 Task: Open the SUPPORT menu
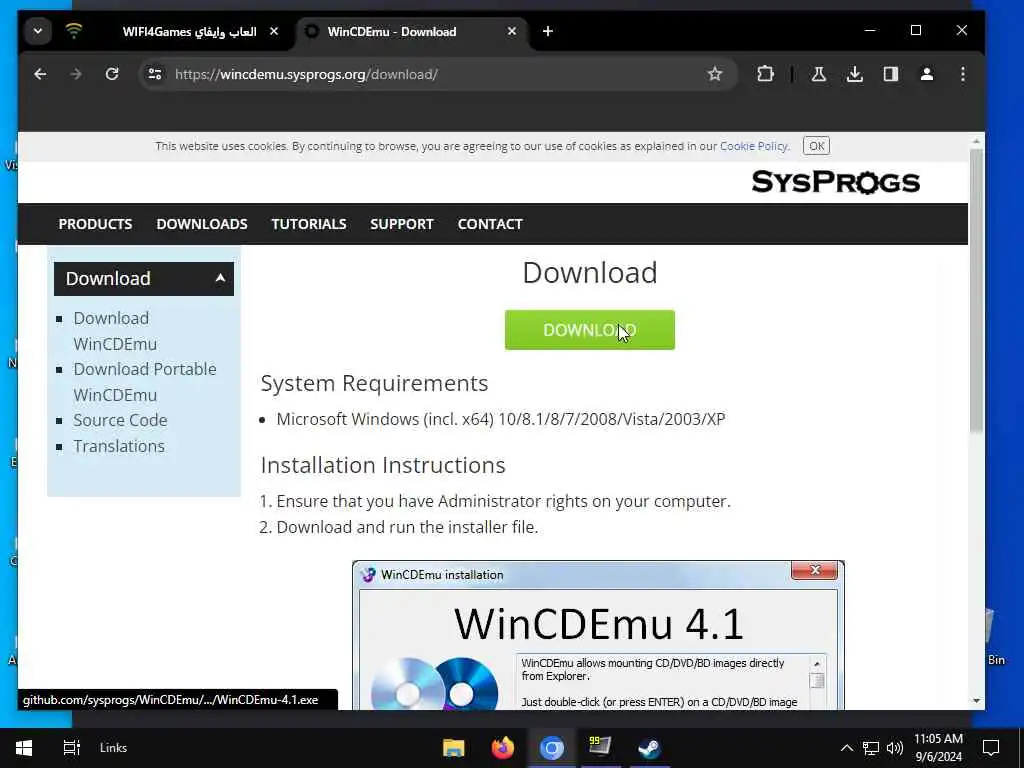[402, 224]
